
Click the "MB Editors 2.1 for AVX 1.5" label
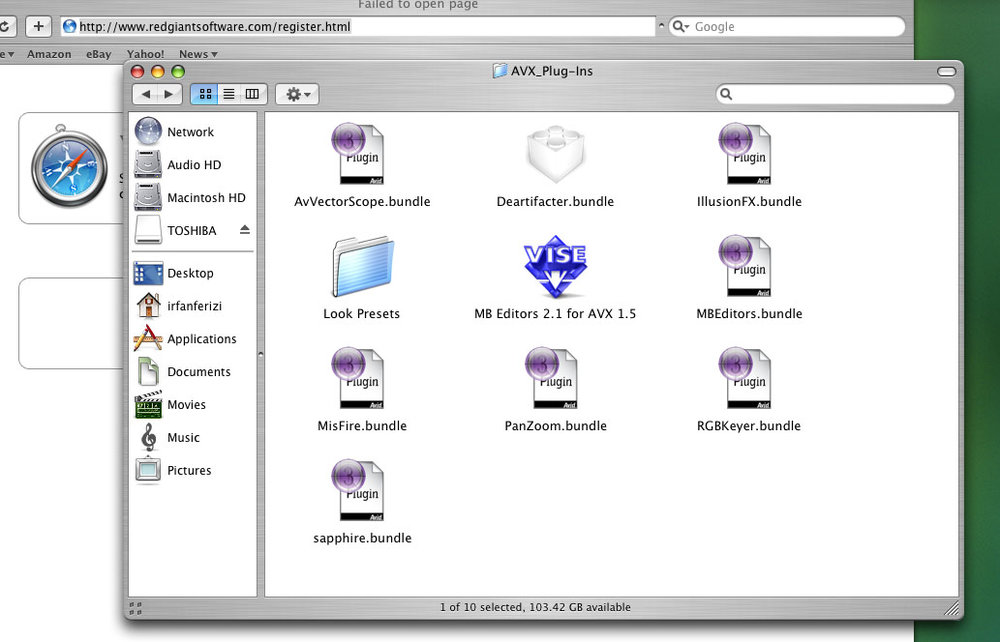[555, 314]
